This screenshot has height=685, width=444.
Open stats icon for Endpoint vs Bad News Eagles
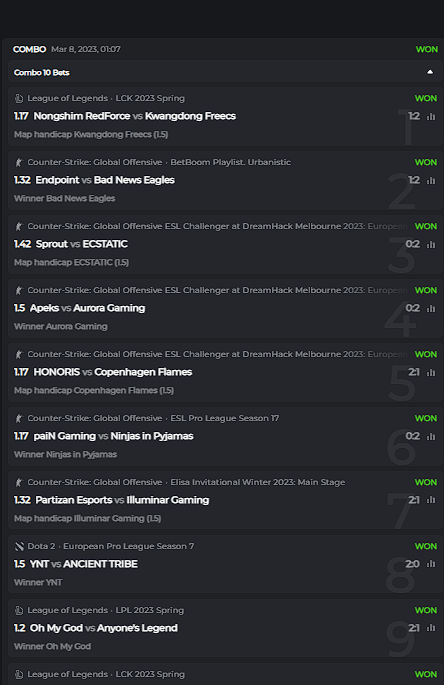click(x=431, y=180)
